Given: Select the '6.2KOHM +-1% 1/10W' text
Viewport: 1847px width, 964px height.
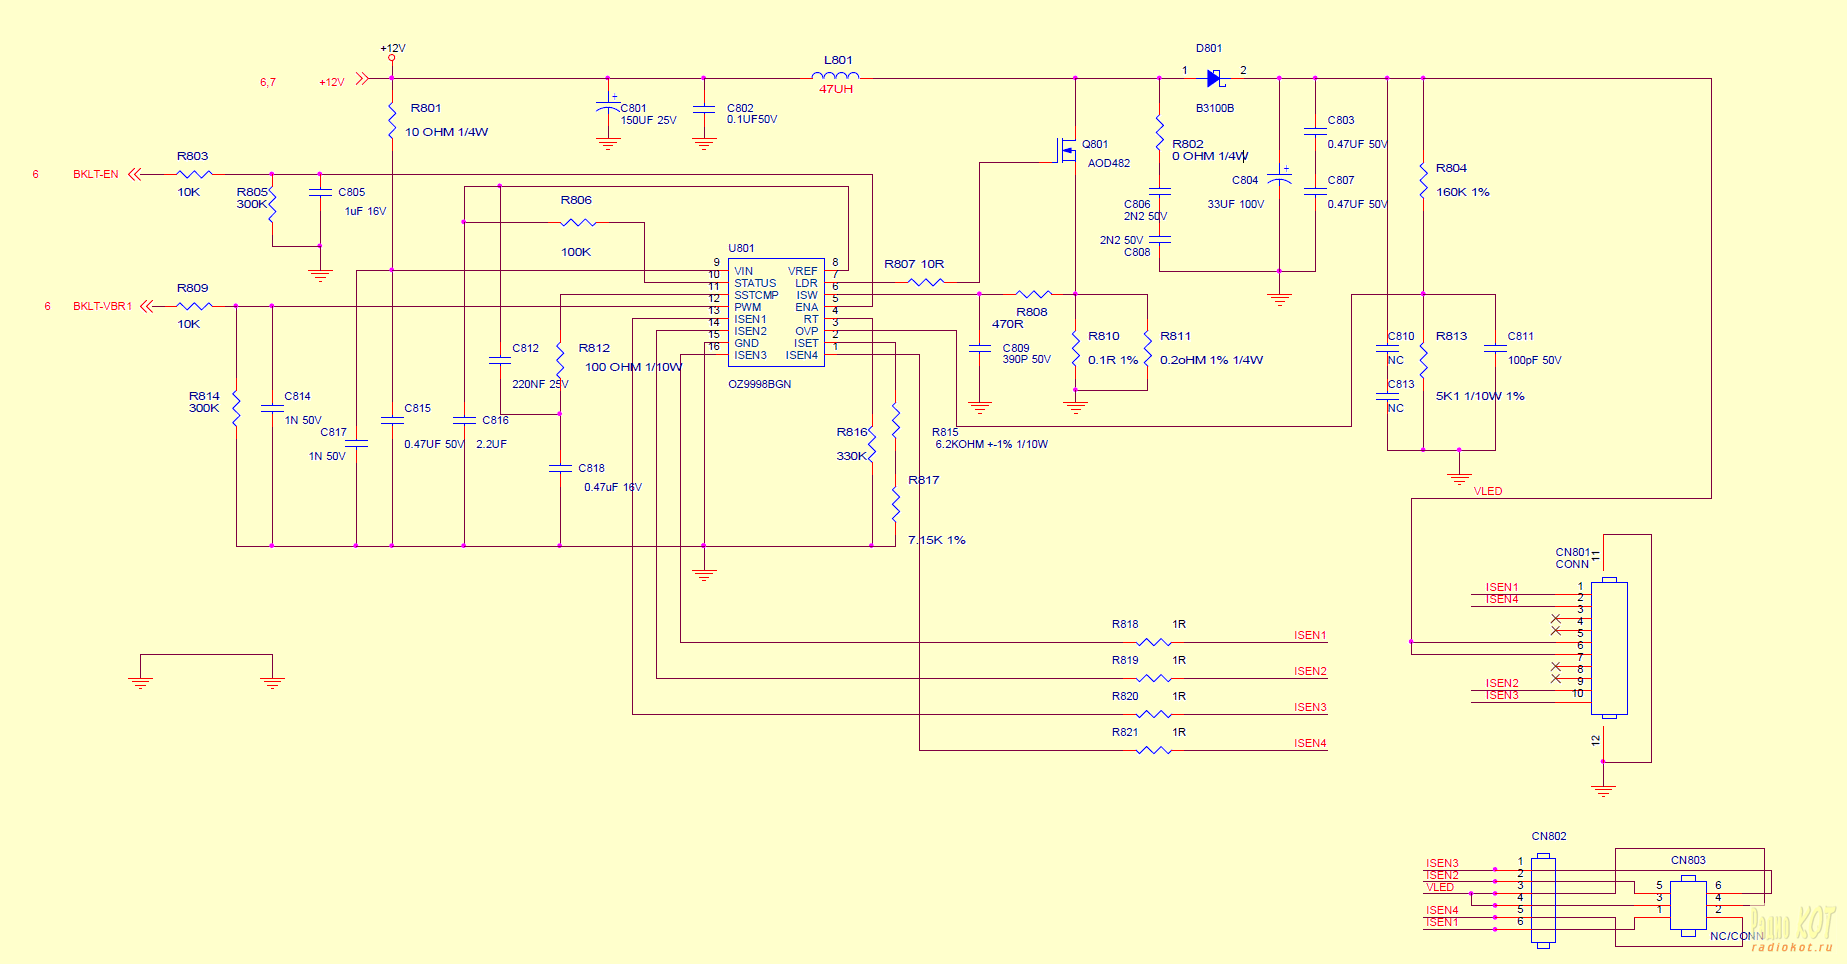Looking at the screenshot, I should tap(992, 444).
